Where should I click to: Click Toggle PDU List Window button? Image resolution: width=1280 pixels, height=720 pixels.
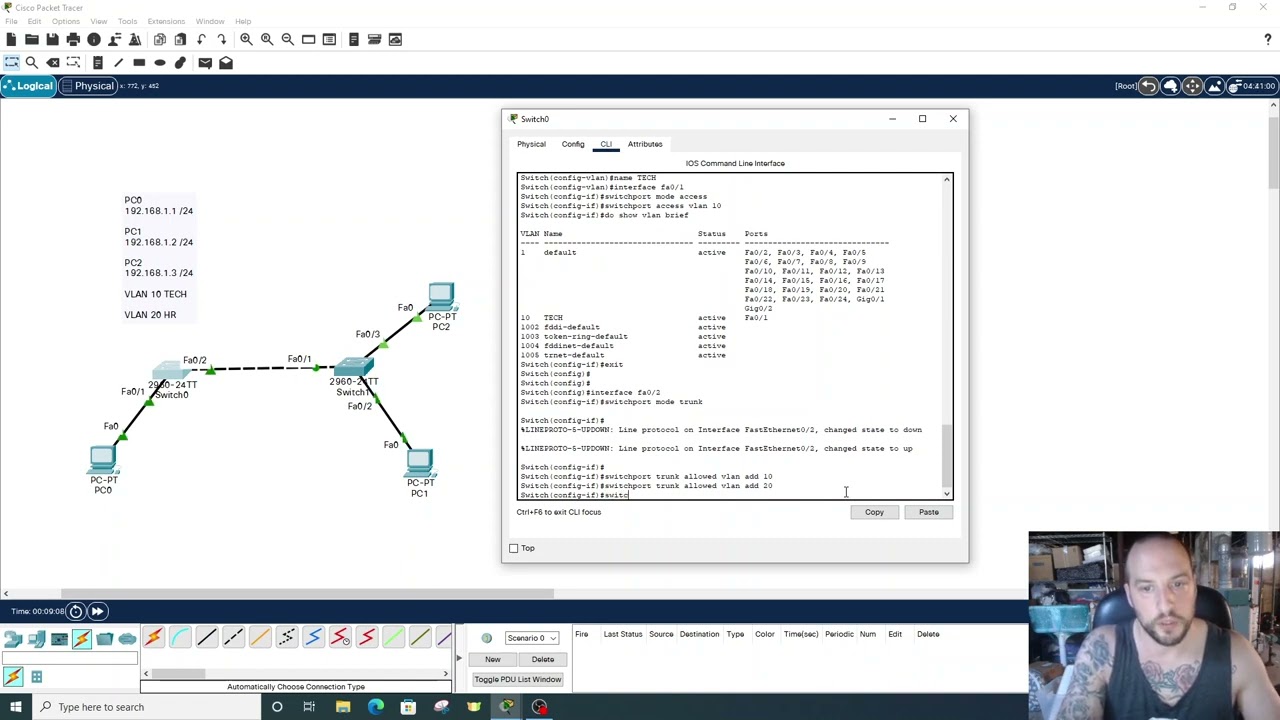pos(518,679)
